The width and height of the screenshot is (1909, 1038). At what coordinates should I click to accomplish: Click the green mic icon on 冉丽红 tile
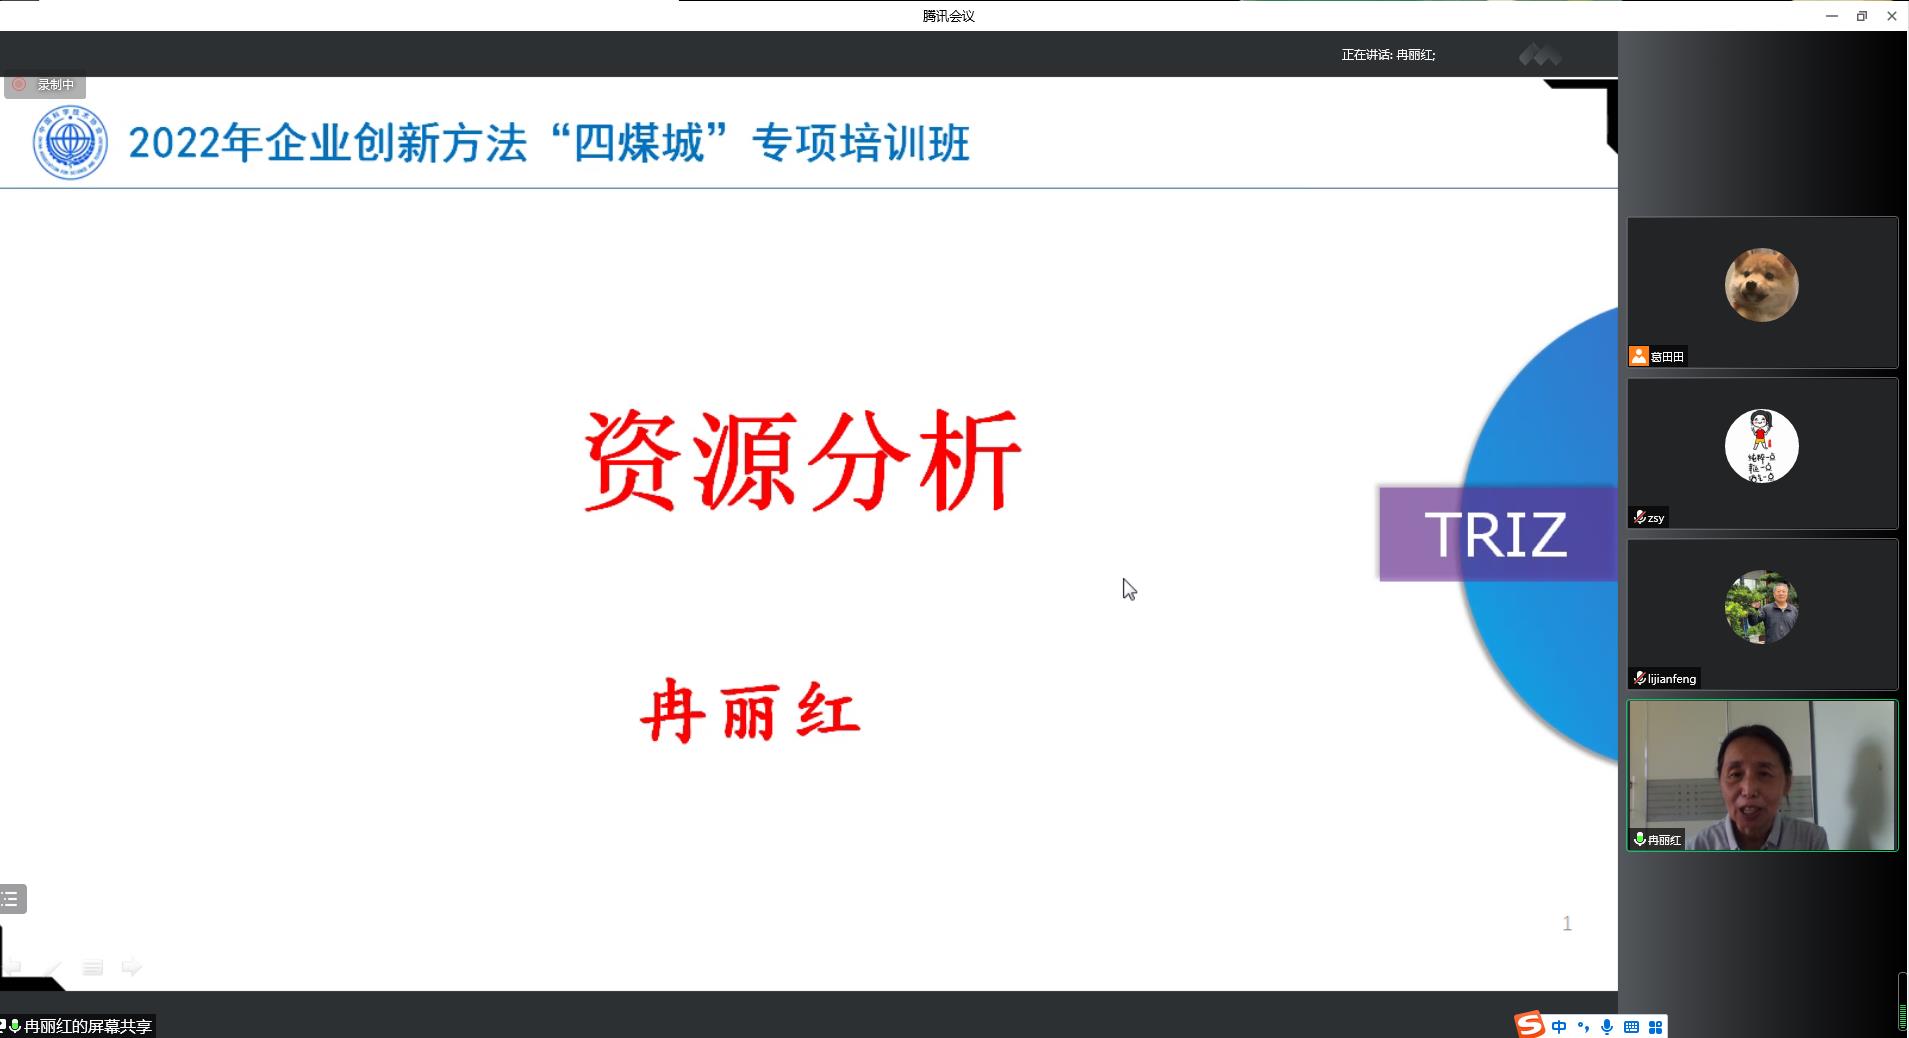click(1639, 840)
